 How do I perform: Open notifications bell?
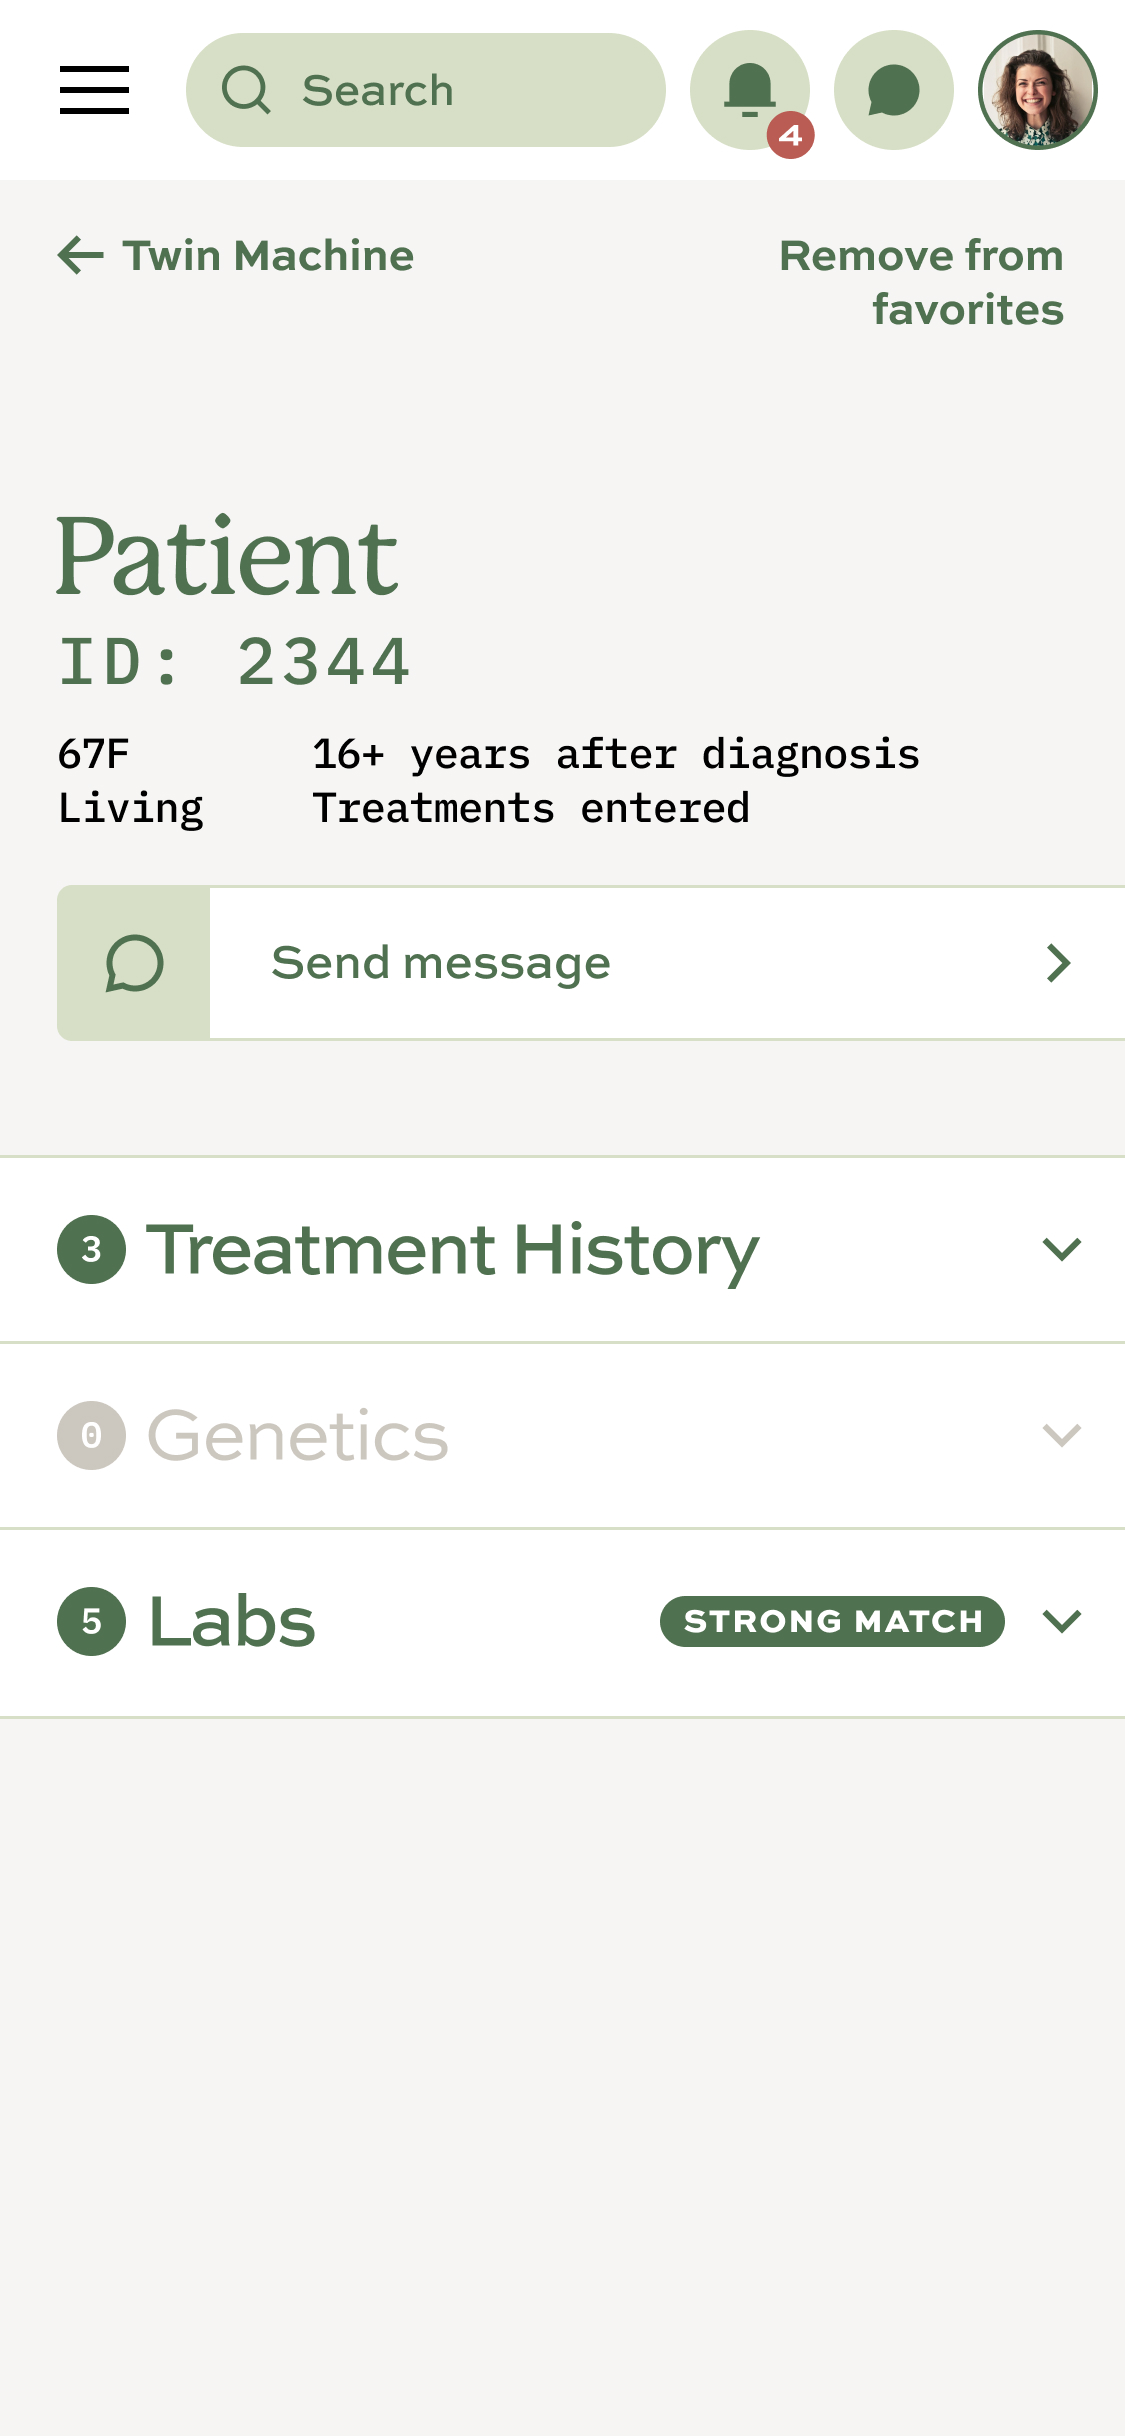[749, 88]
